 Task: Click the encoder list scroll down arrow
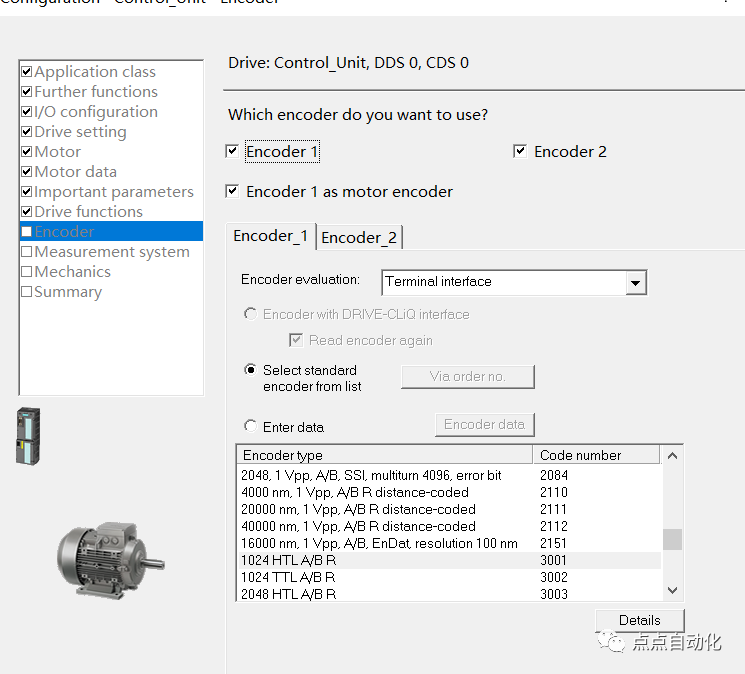(x=672, y=590)
